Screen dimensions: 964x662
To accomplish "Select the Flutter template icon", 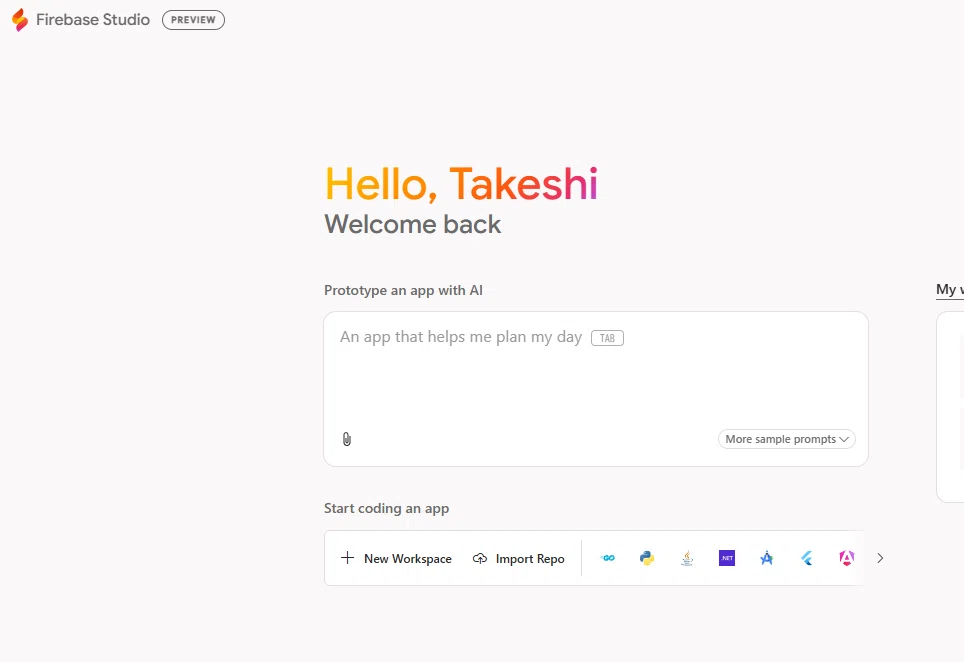I will click(807, 558).
